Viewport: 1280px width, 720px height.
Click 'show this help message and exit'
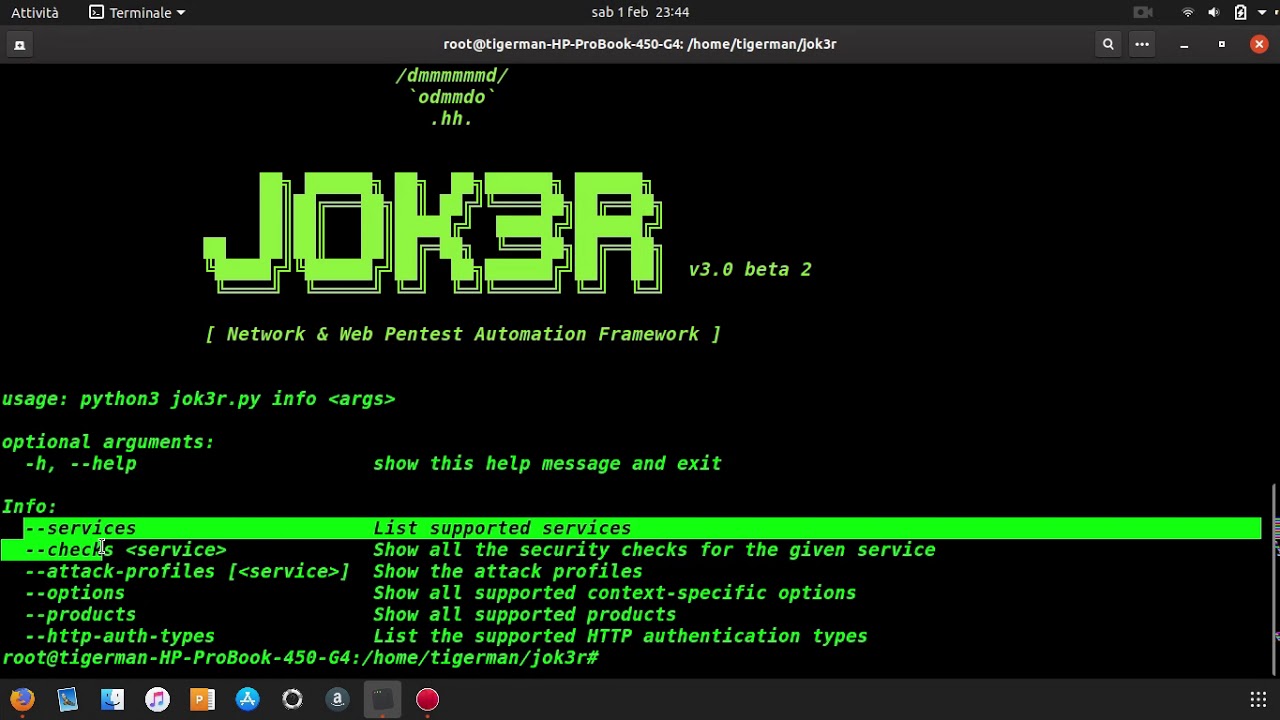547,463
